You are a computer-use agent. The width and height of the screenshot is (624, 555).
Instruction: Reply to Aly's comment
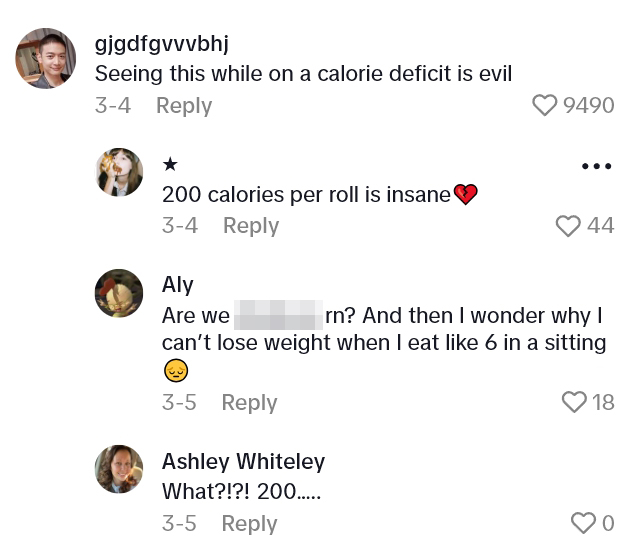point(249,402)
